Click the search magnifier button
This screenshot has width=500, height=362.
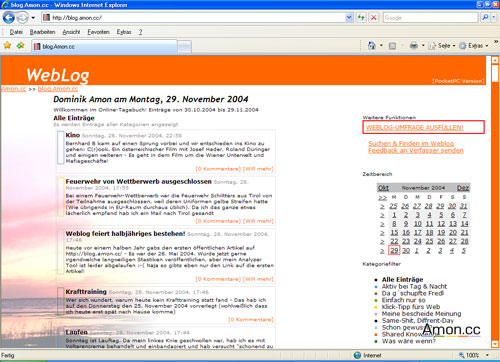coord(485,17)
